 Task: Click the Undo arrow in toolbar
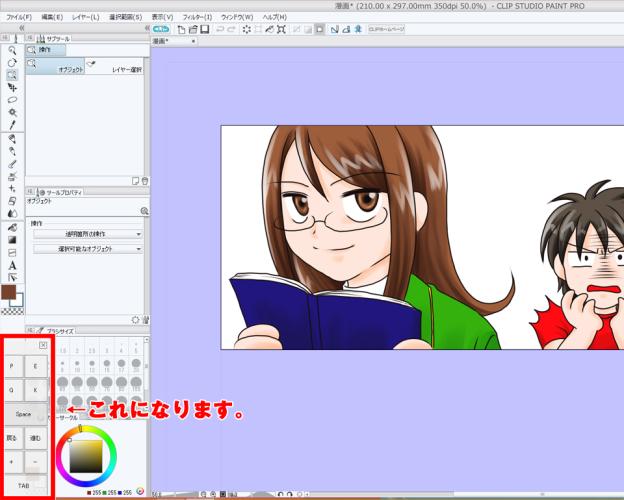point(220,29)
